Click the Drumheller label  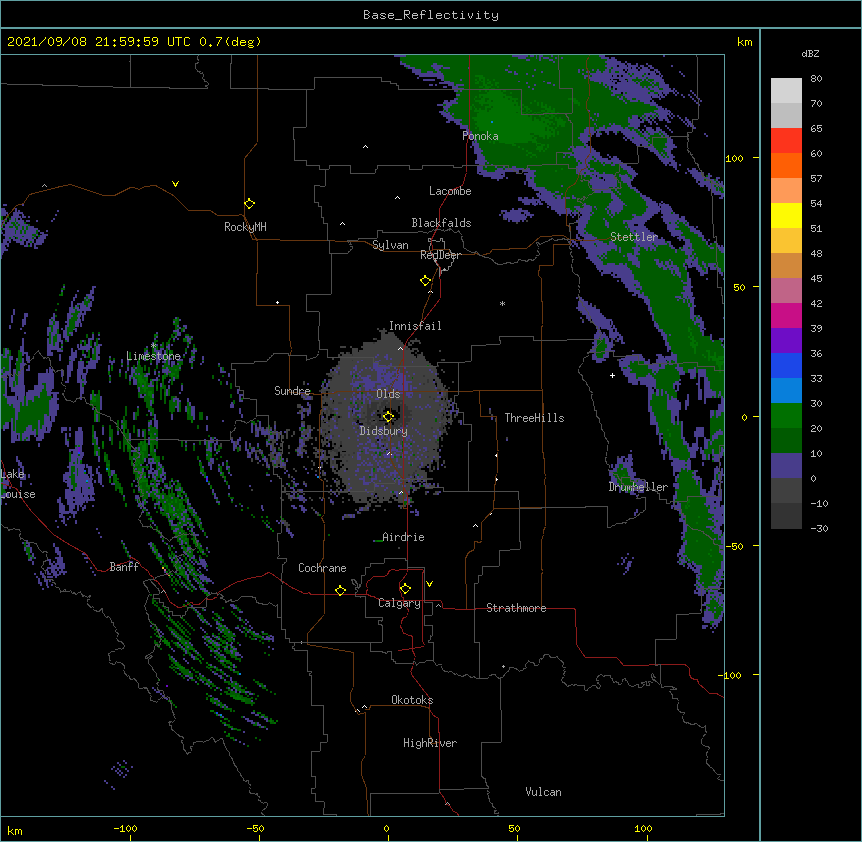pyautogui.click(x=638, y=487)
